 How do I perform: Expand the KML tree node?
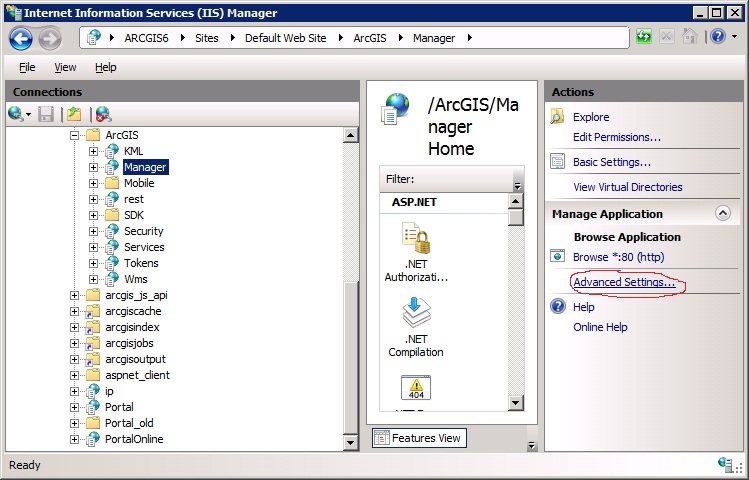click(93, 151)
